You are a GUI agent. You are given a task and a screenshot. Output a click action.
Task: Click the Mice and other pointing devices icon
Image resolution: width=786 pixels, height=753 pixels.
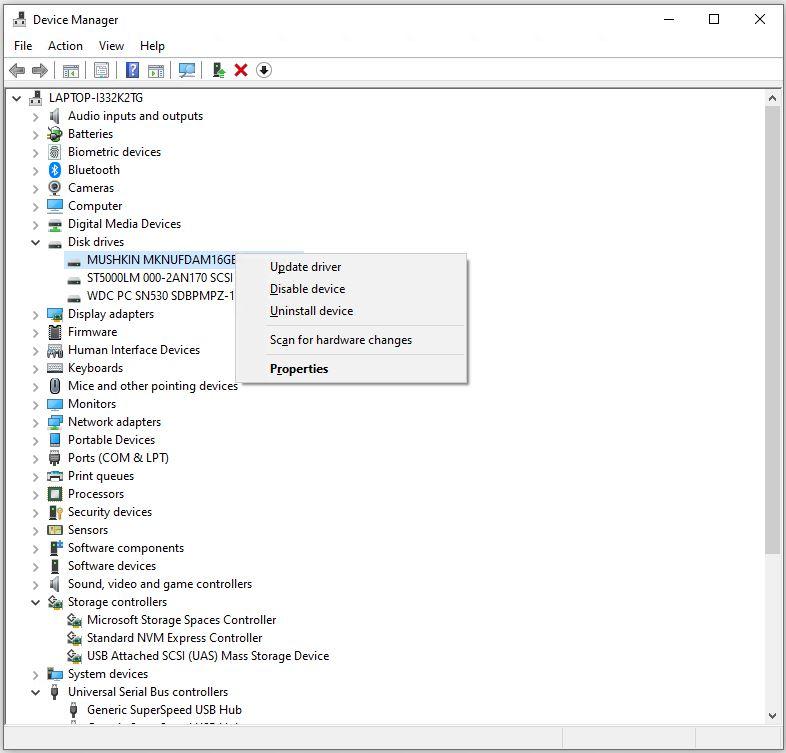coord(55,386)
